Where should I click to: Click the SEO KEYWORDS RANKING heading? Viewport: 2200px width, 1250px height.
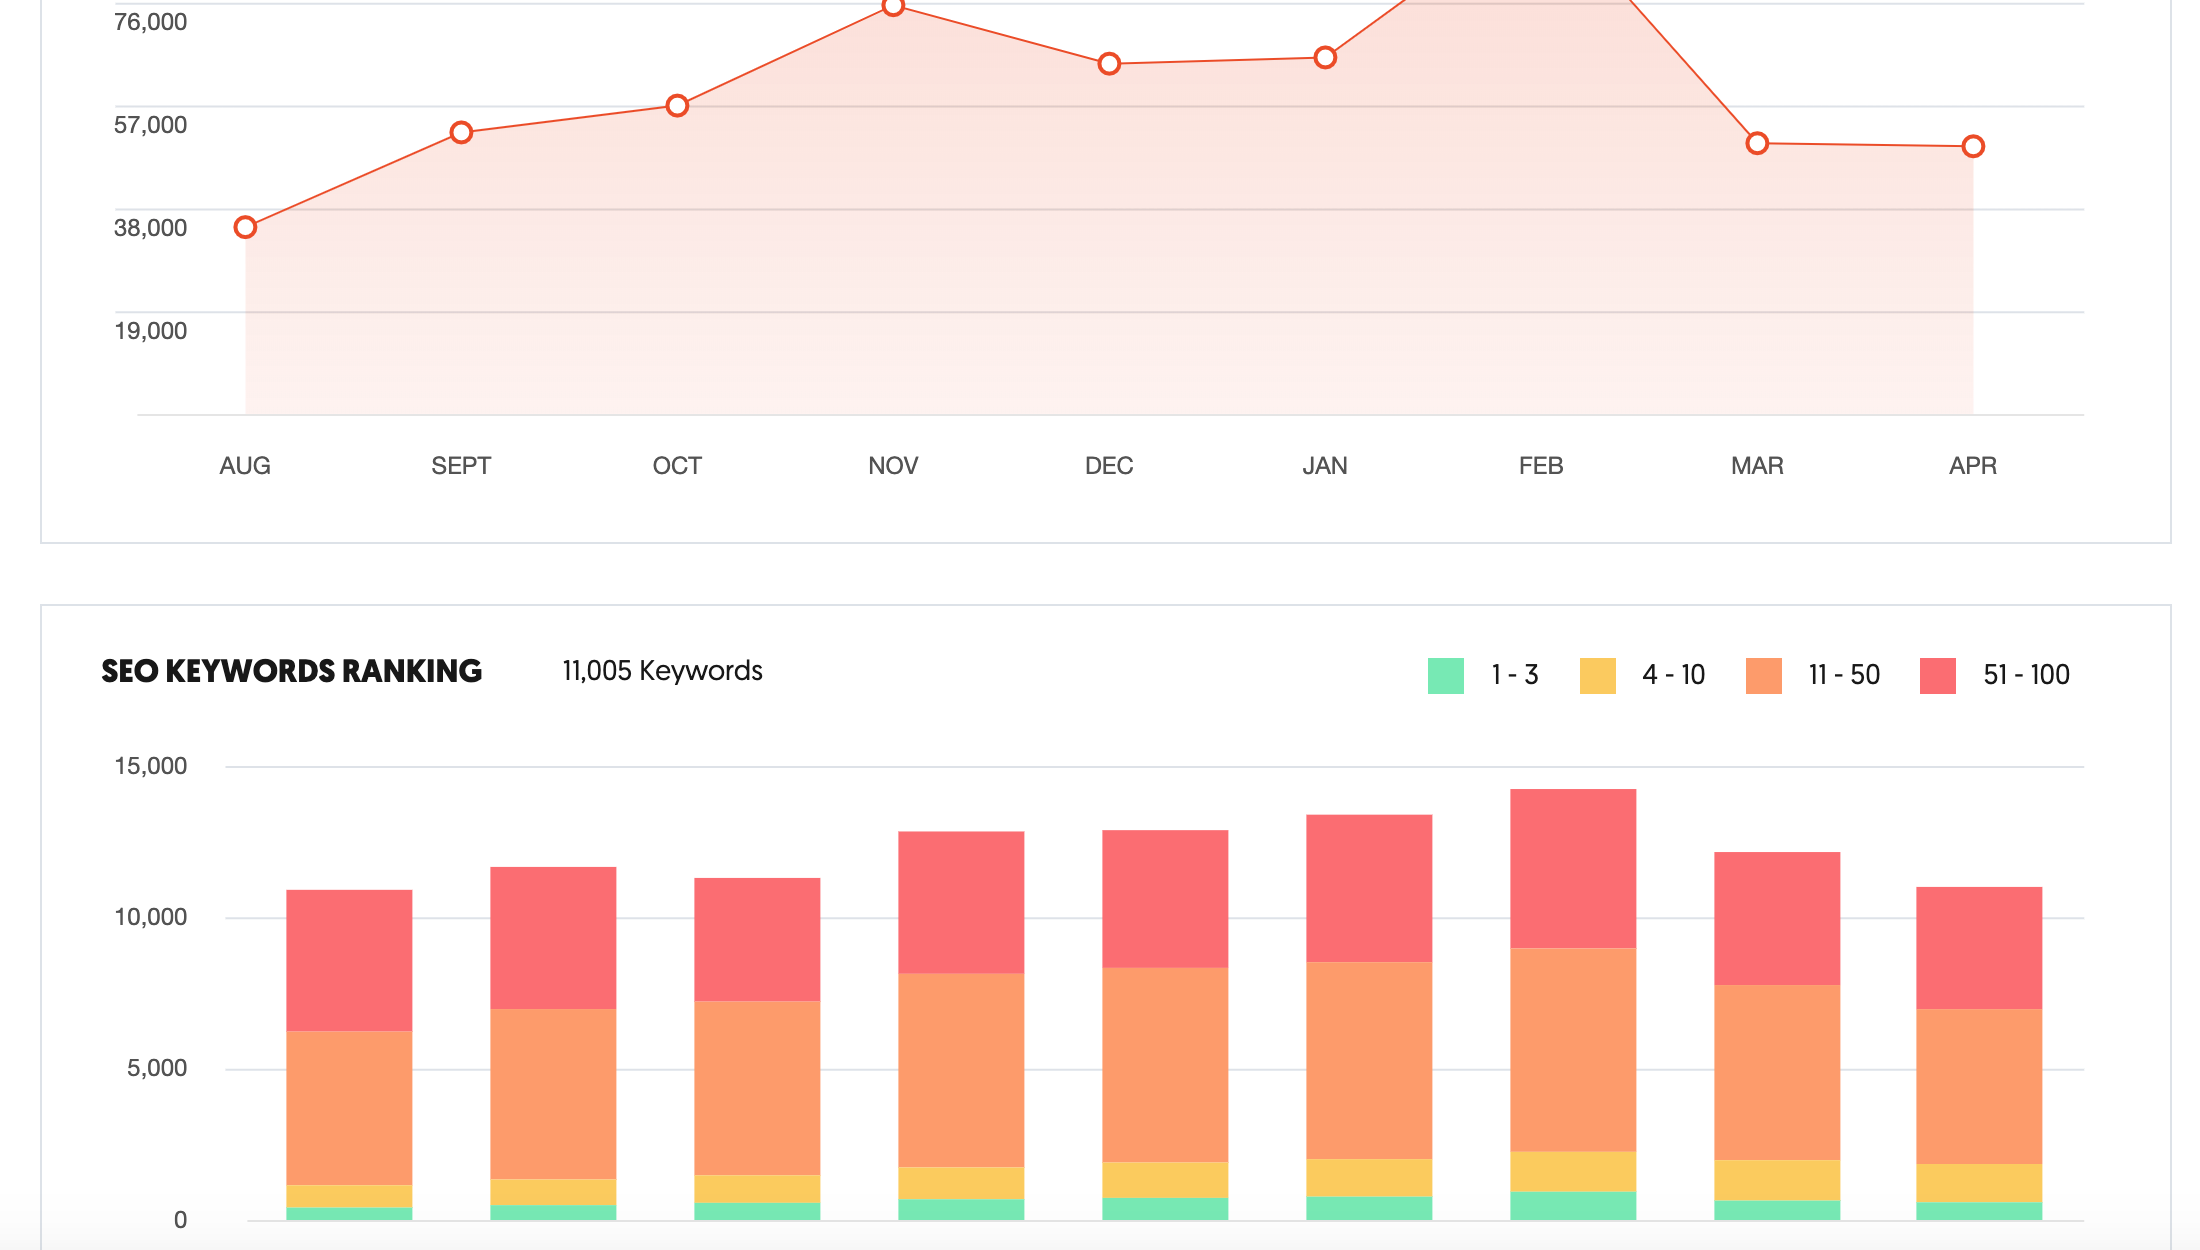click(x=292, y=671)
